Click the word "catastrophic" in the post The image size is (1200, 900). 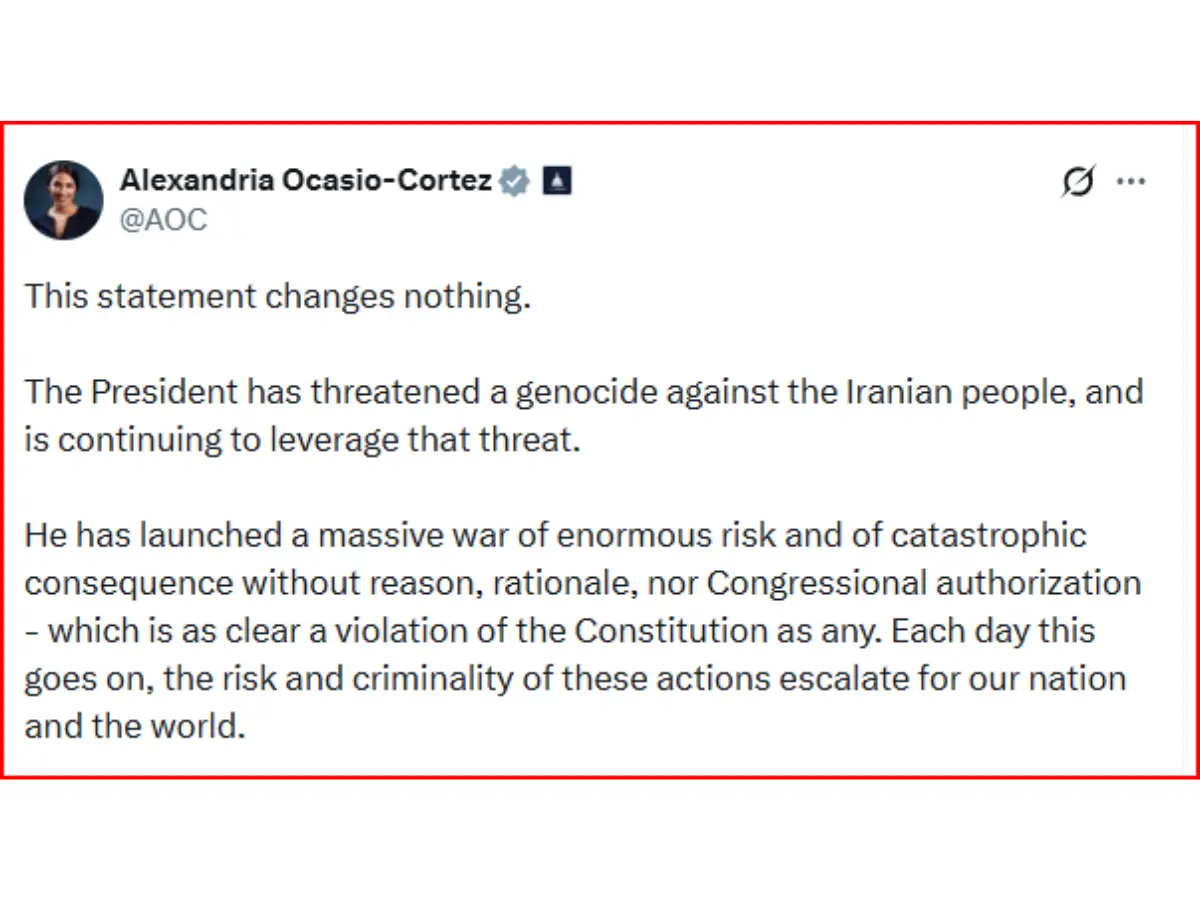[x=988, y=535]
